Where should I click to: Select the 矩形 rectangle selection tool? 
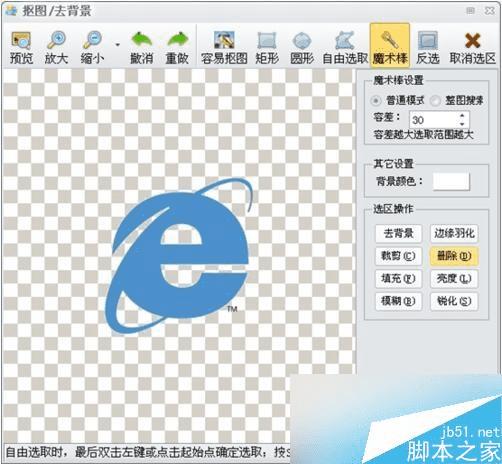click(267, 47)
